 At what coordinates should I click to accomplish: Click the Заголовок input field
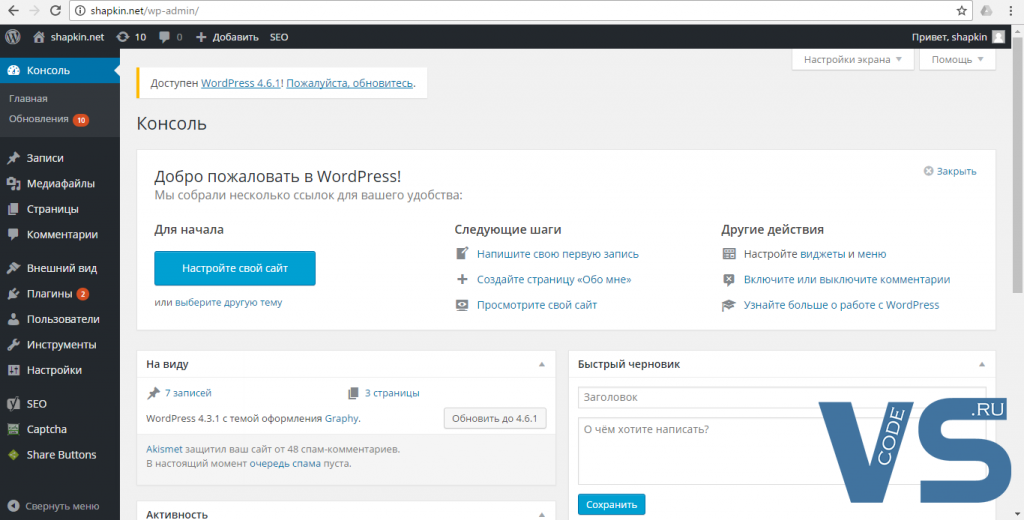click(781, 397)
